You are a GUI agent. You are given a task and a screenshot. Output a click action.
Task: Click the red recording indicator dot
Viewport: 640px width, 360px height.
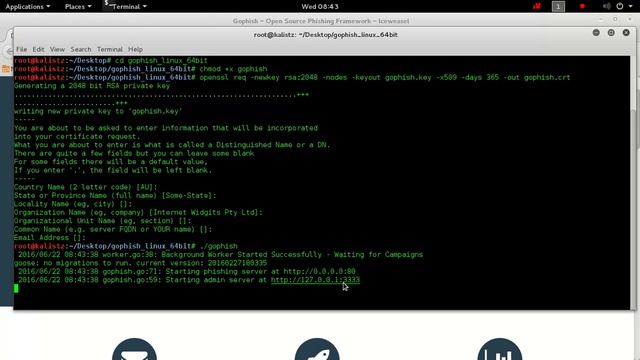click(x=582, y=7)
